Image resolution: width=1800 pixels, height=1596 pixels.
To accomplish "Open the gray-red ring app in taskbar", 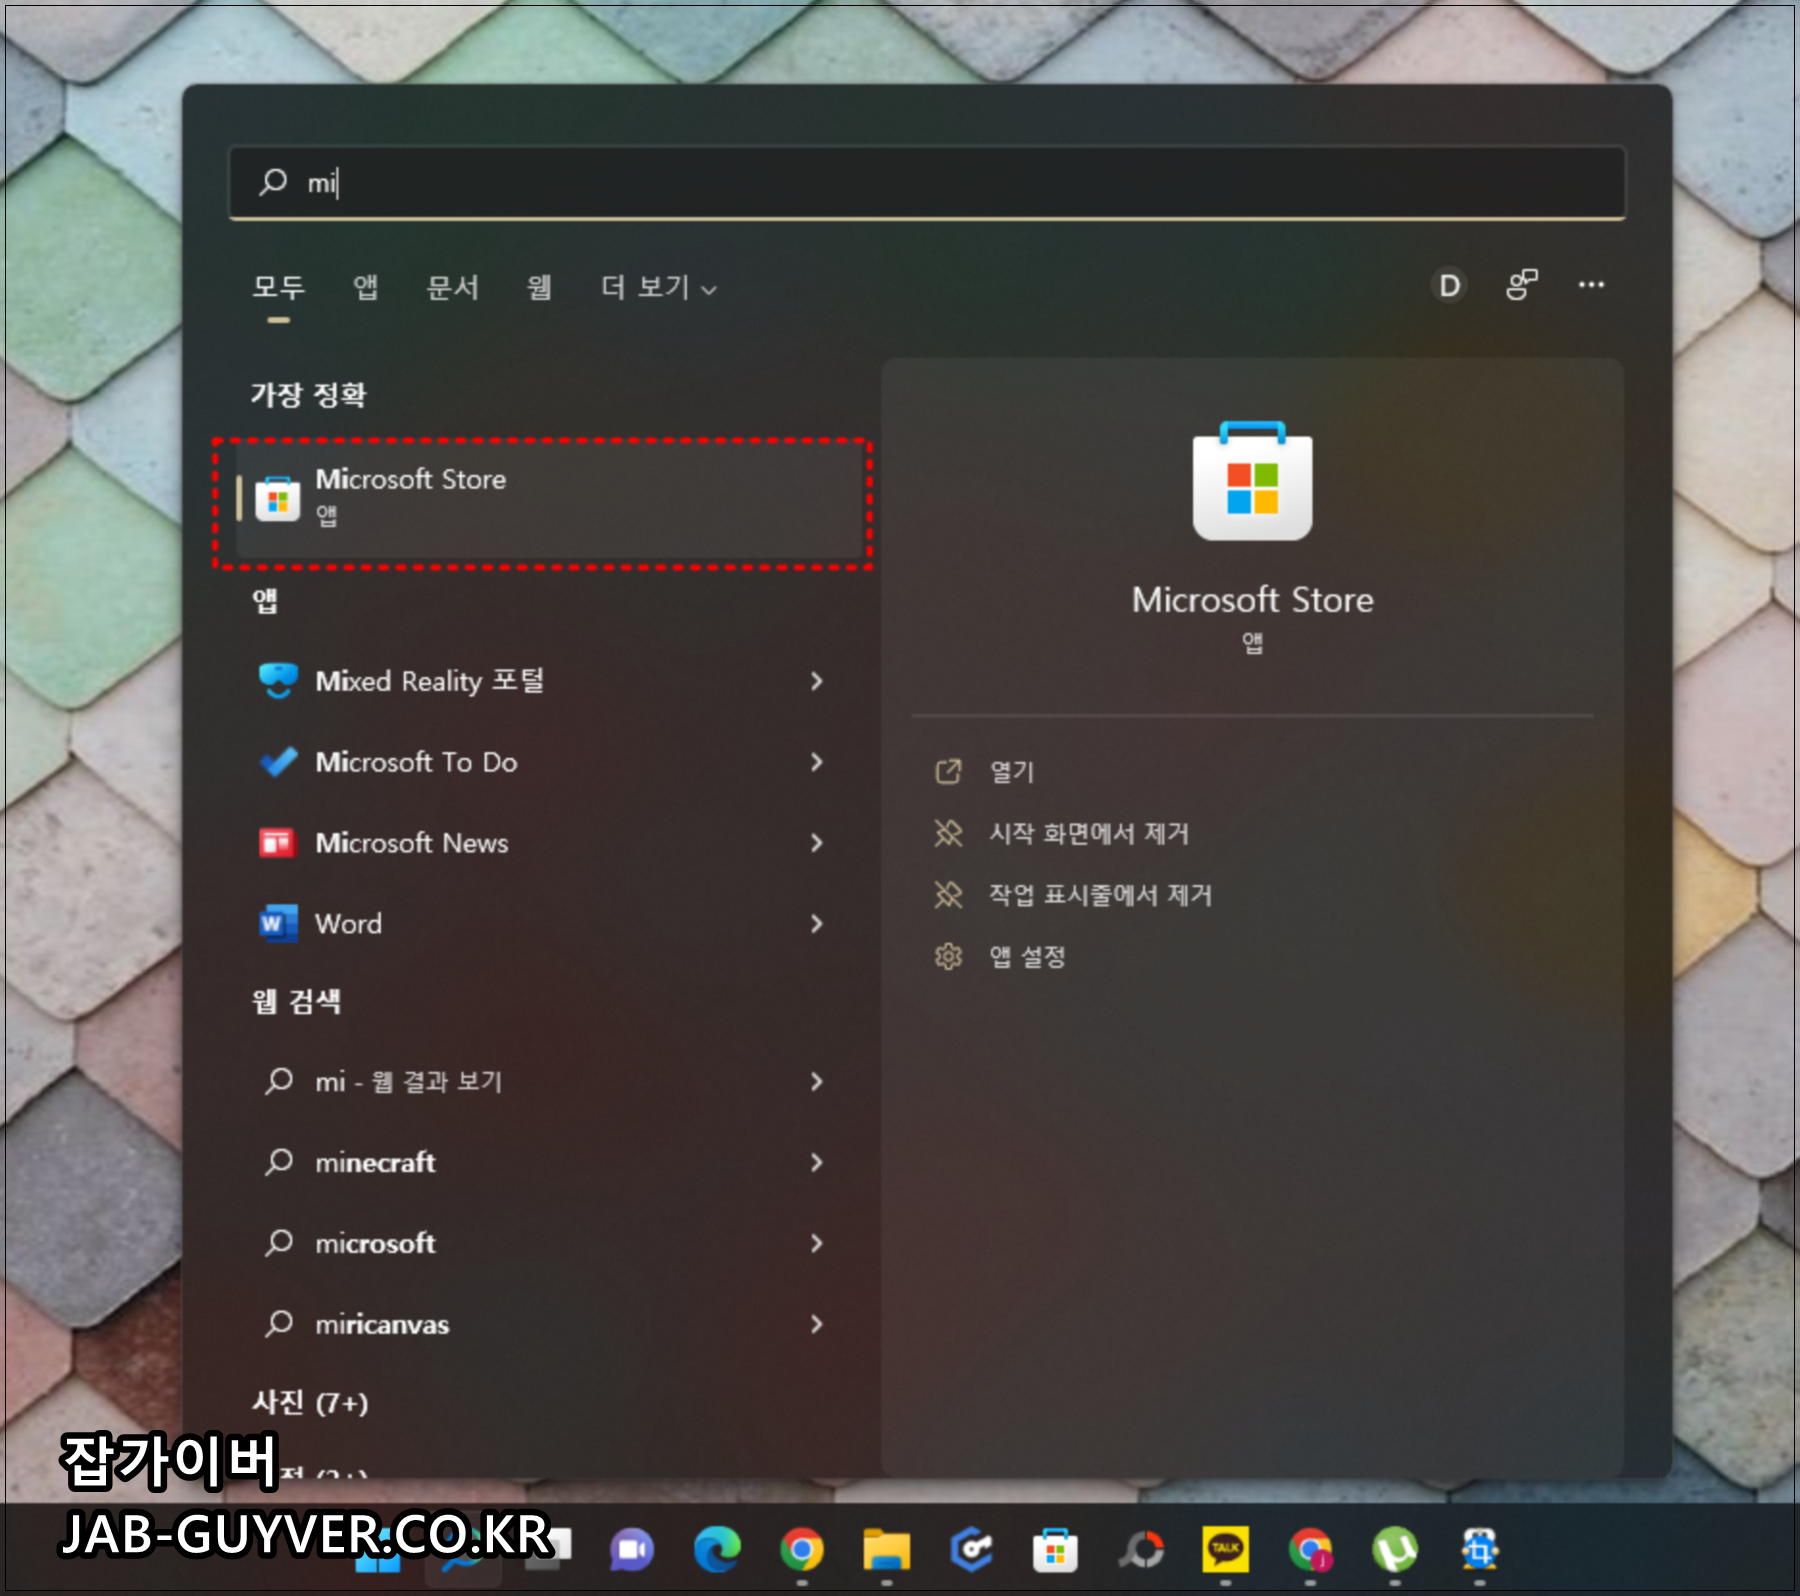I will 1141,1550.
